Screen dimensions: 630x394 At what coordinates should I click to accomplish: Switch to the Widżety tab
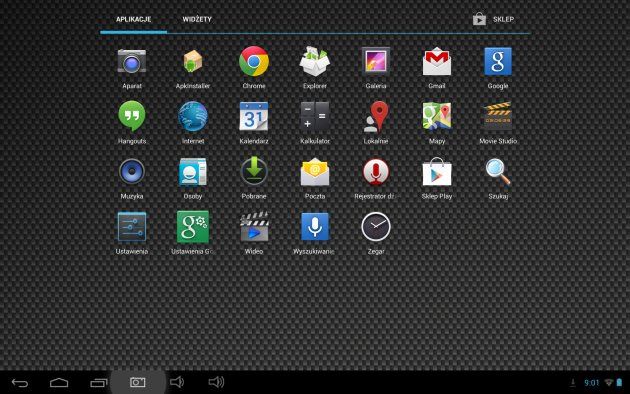tap(197, 19)
